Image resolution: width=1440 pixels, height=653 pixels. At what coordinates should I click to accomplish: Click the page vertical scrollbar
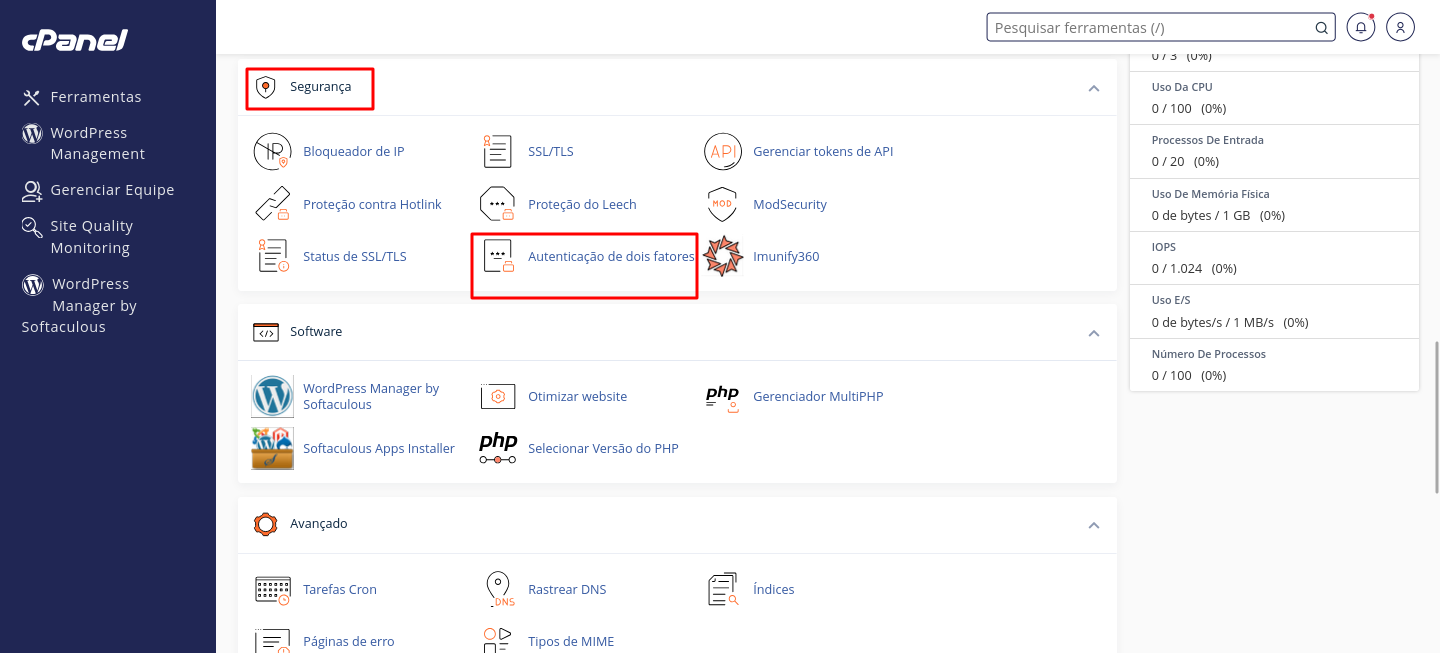pyautogui.click(x=1435, y=400)
